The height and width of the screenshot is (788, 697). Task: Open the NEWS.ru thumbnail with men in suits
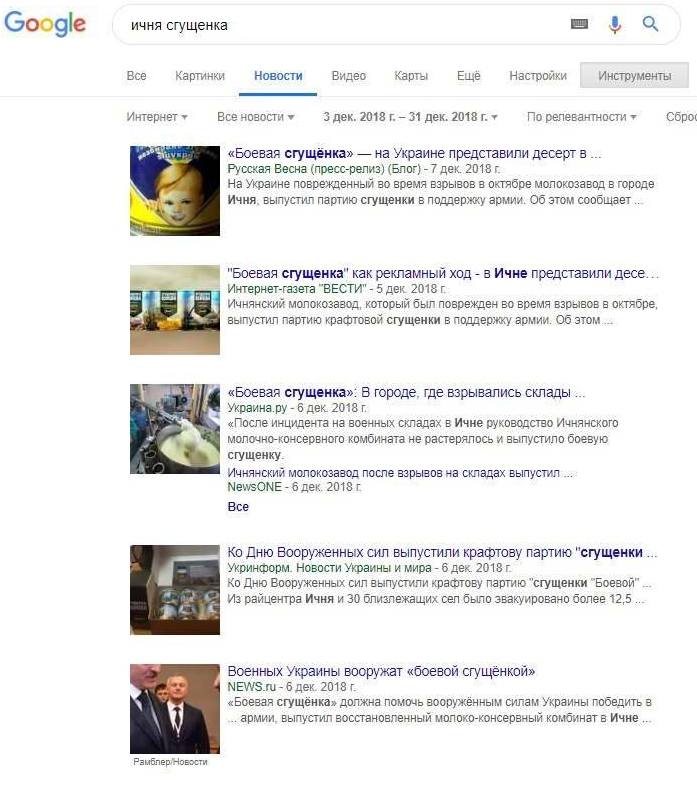click(175, 709)
